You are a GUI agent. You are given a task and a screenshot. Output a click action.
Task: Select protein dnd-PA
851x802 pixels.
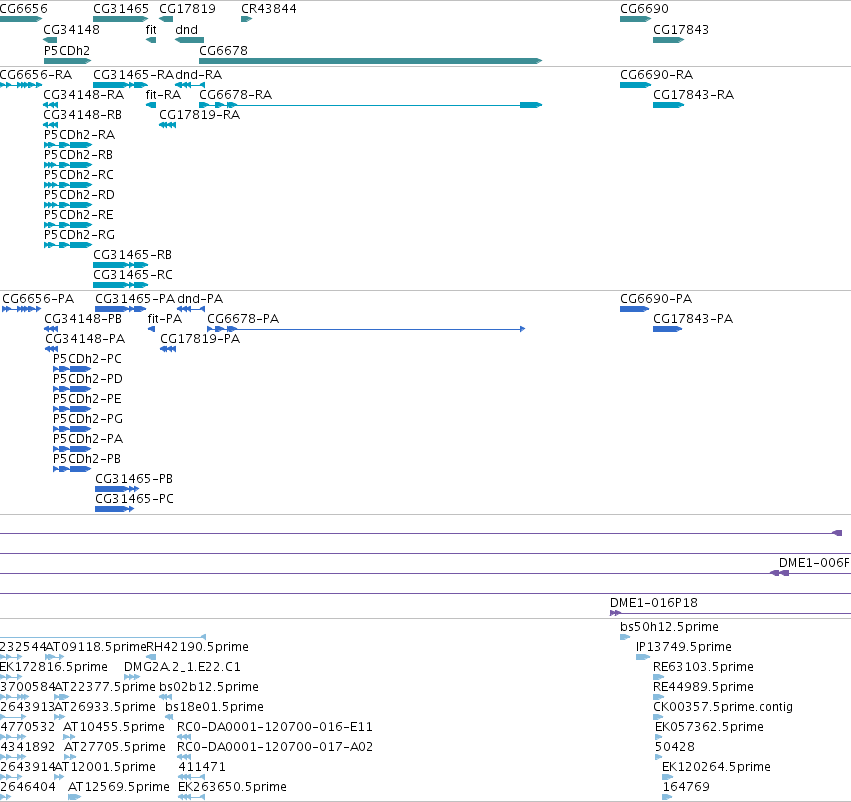point(200,298)
